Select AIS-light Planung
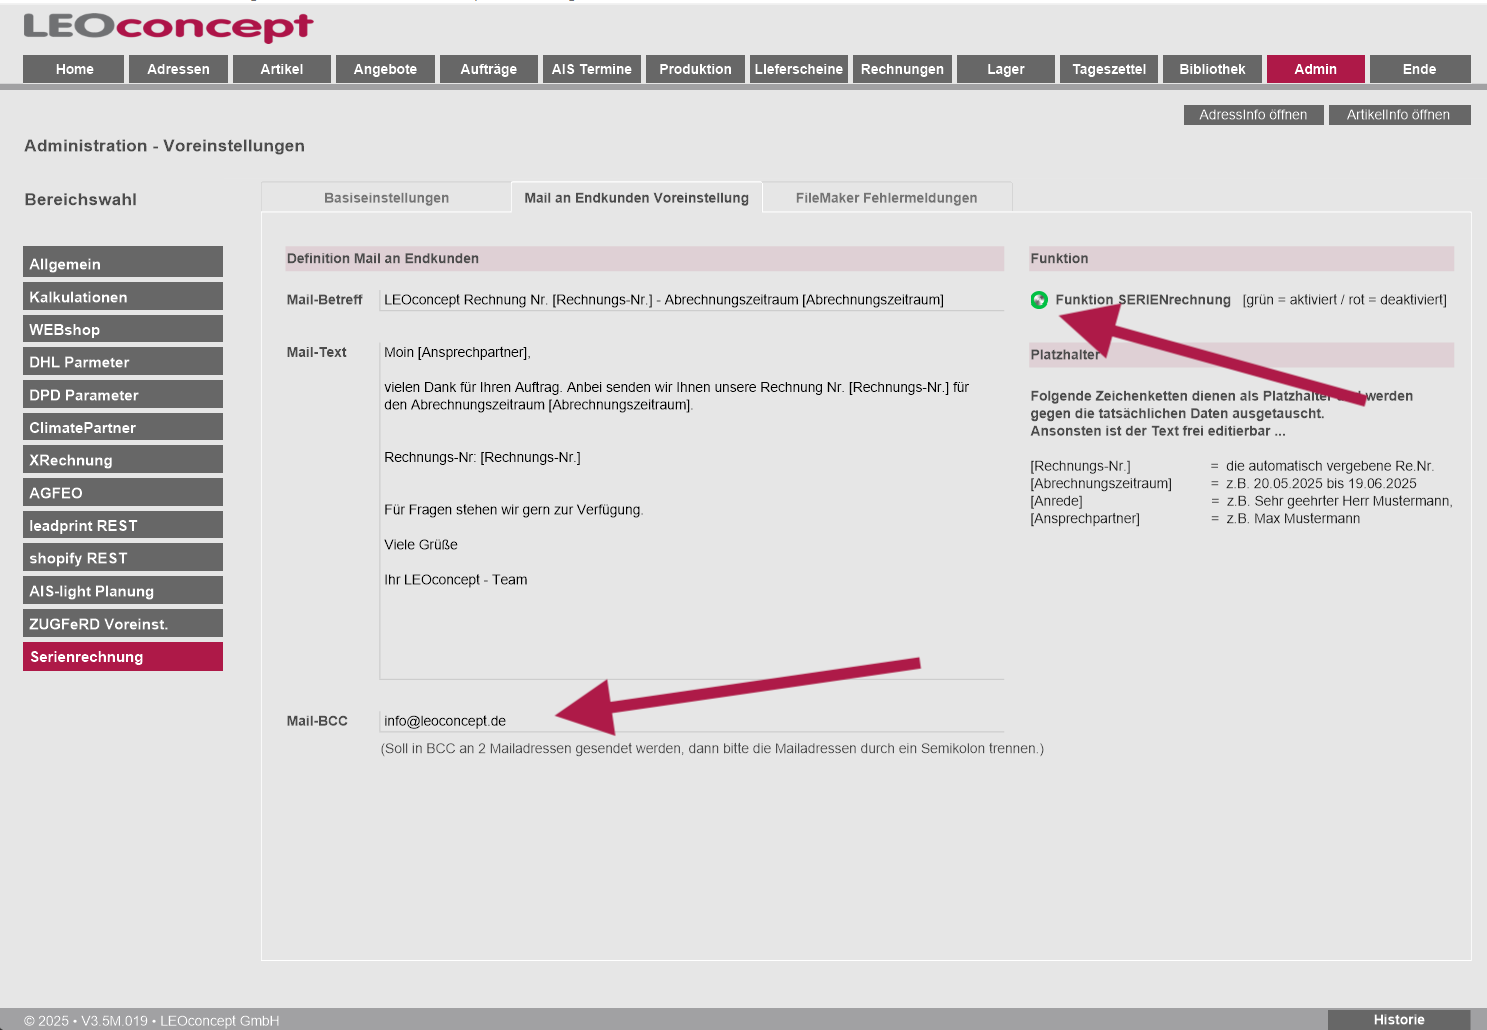 coord(123,590)
